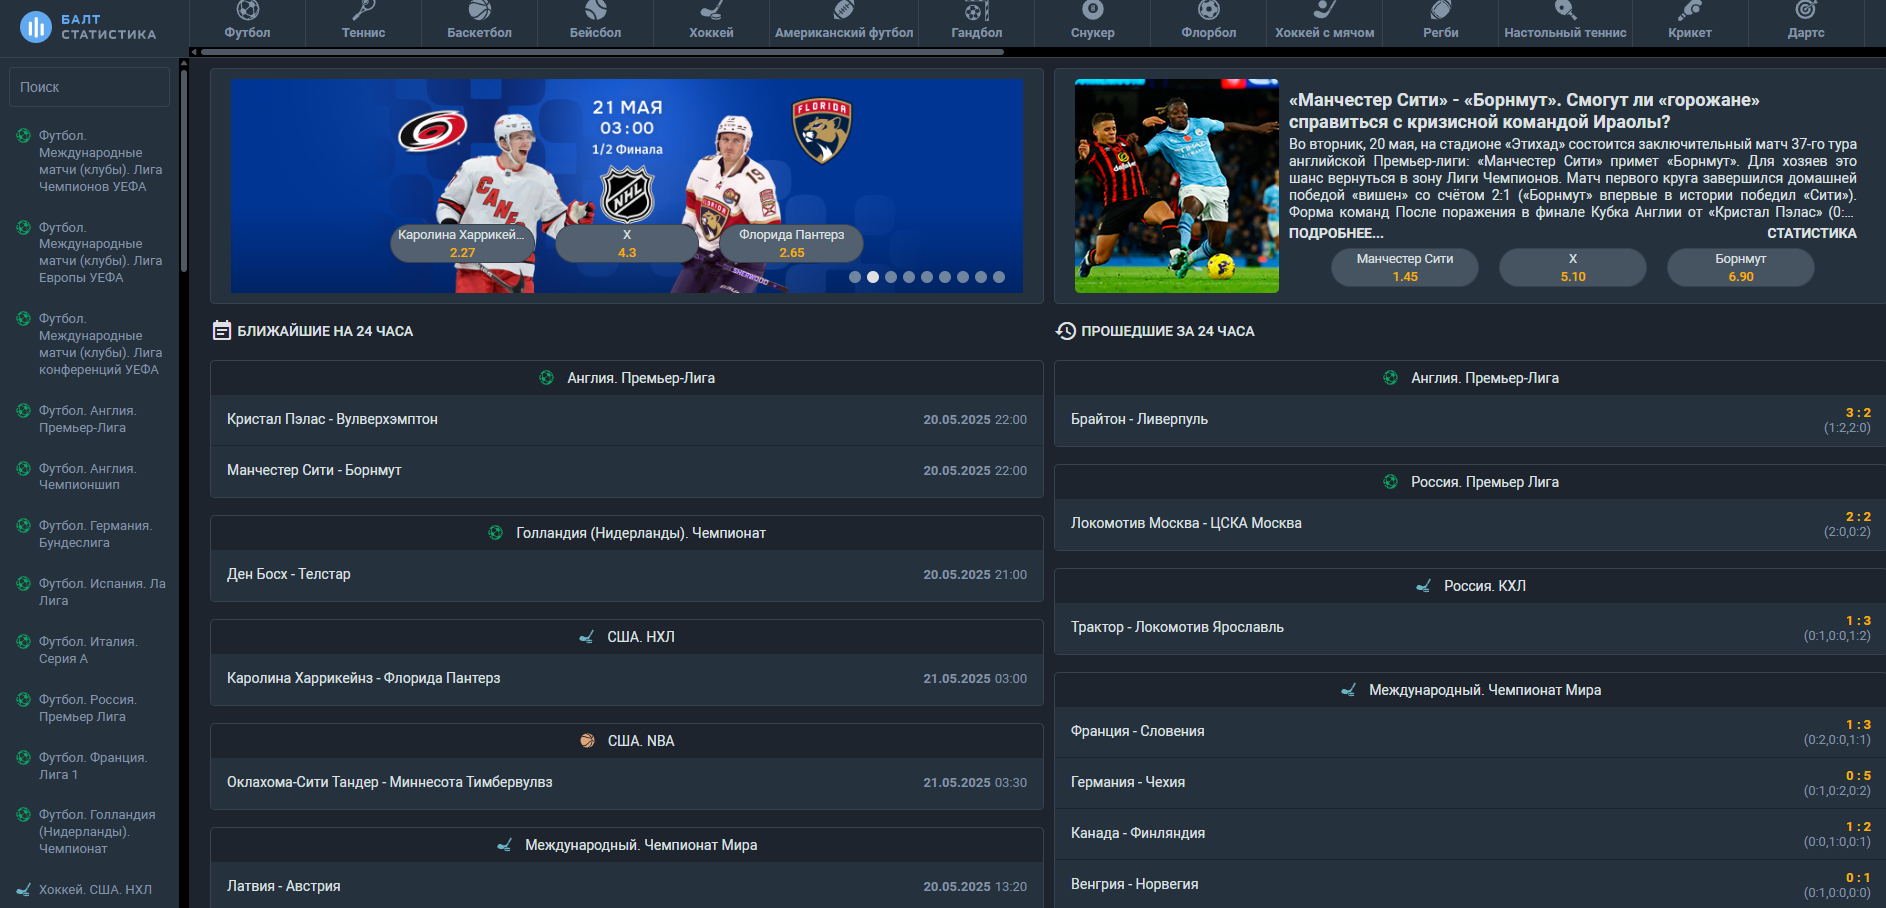This screenshot has height=908, width=1886.
Task: Open Франция - Словения result
Action: click(1470, 732)
